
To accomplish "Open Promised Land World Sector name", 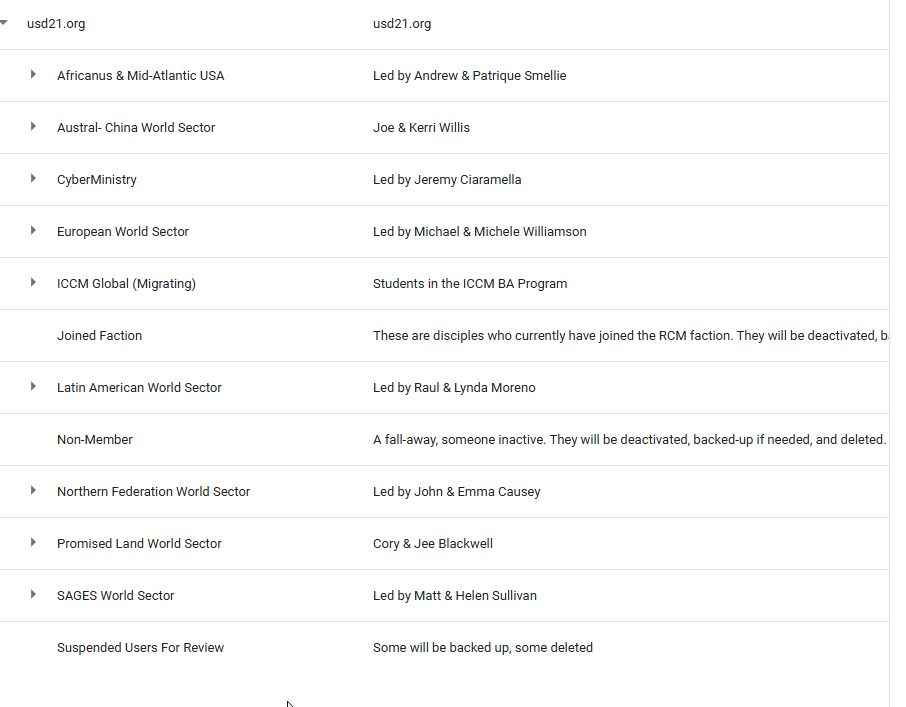I will [139, 544].
